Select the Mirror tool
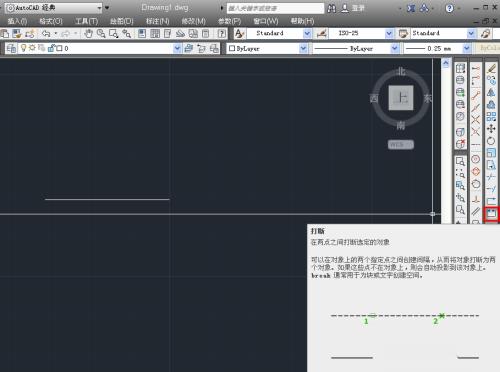This screenshot has height=372, width=500. point(491,92)
